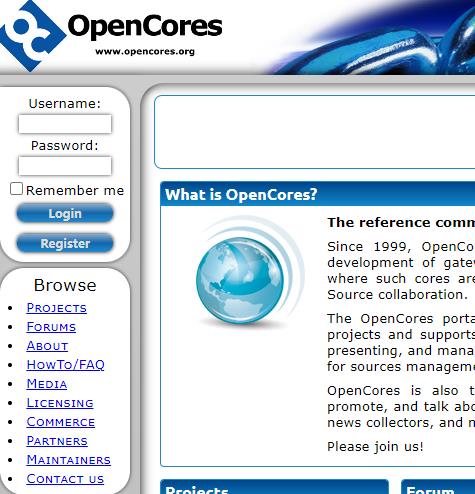
Task: Focus the Password input field
Action: [x=65, y=166]
